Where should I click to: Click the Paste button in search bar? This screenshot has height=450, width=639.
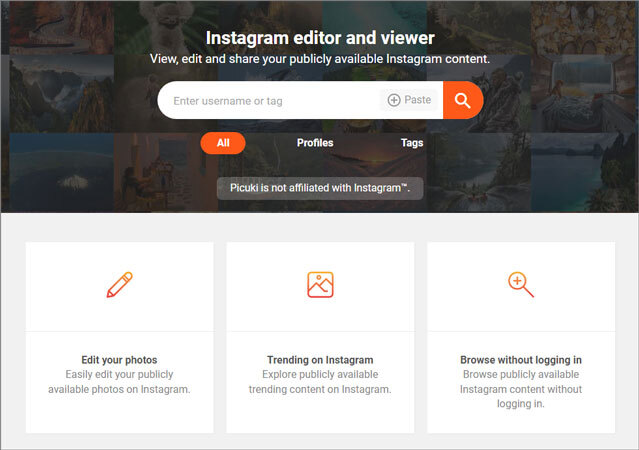409,100
